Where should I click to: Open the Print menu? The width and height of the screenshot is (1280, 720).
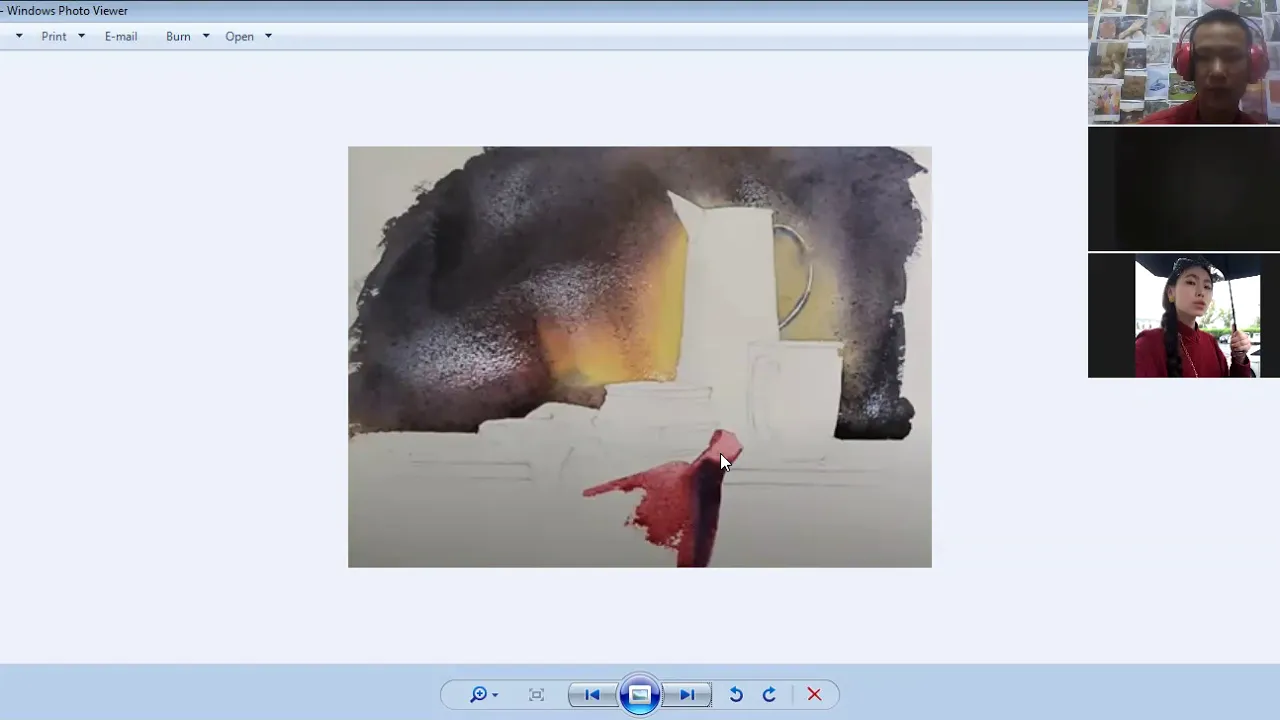click(54, 36)
